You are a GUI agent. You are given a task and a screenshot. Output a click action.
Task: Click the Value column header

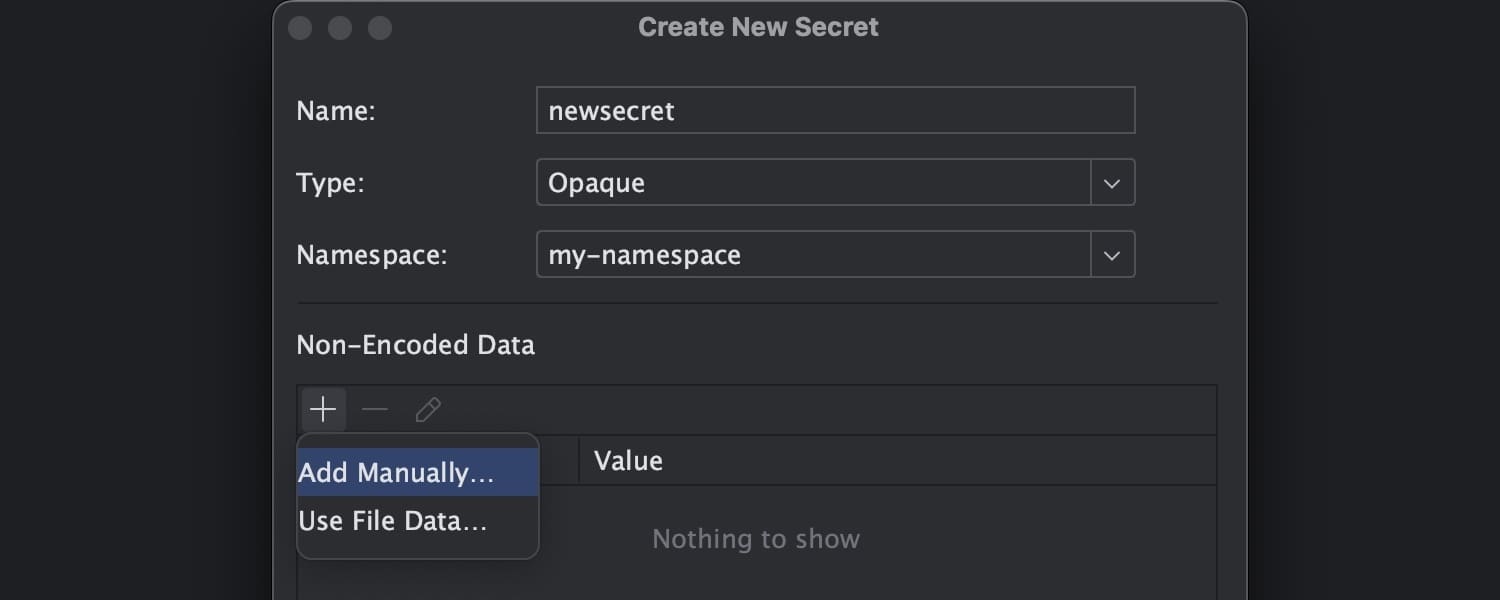[628, 460]
